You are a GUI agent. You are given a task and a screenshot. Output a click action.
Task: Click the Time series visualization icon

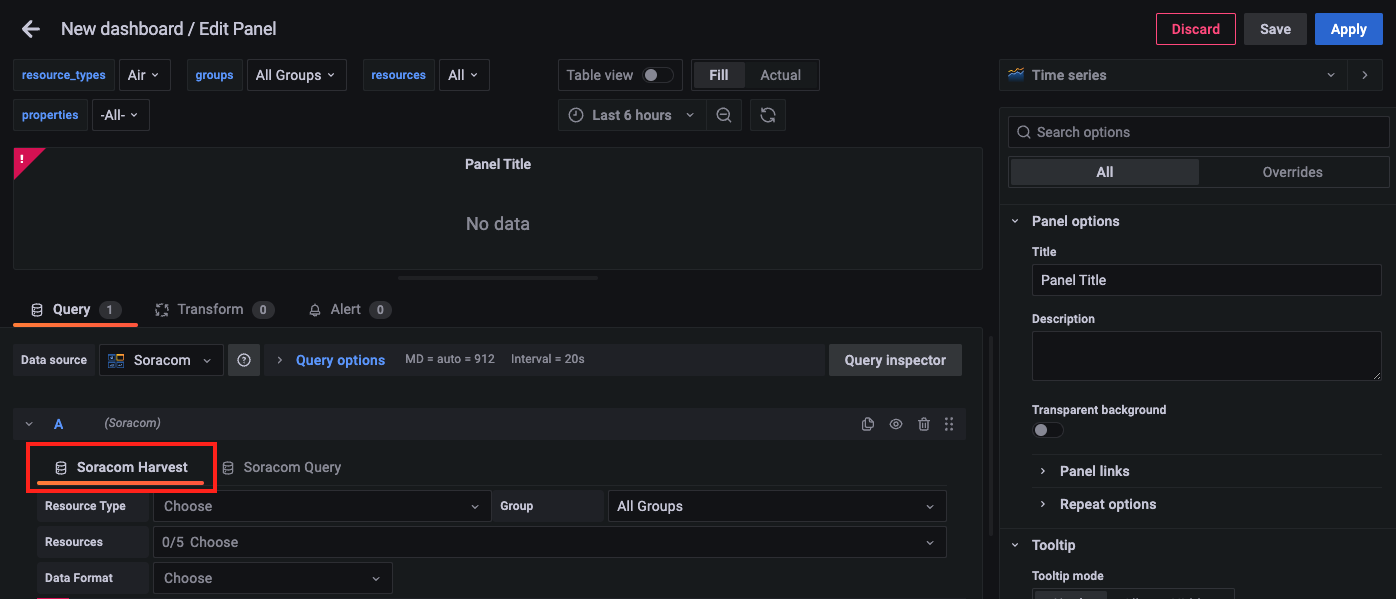tap(1016, 75)
